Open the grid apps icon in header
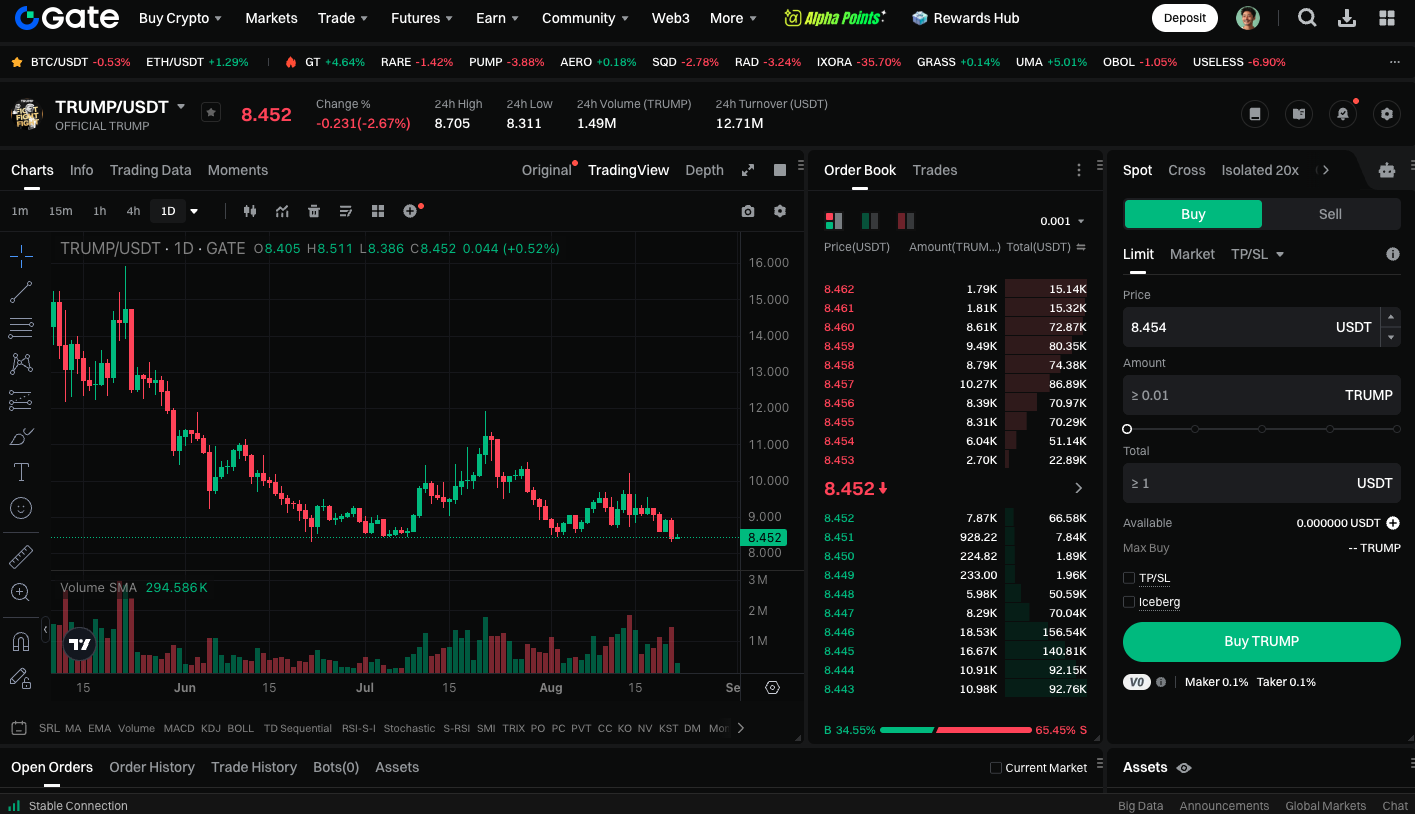 1387,18
